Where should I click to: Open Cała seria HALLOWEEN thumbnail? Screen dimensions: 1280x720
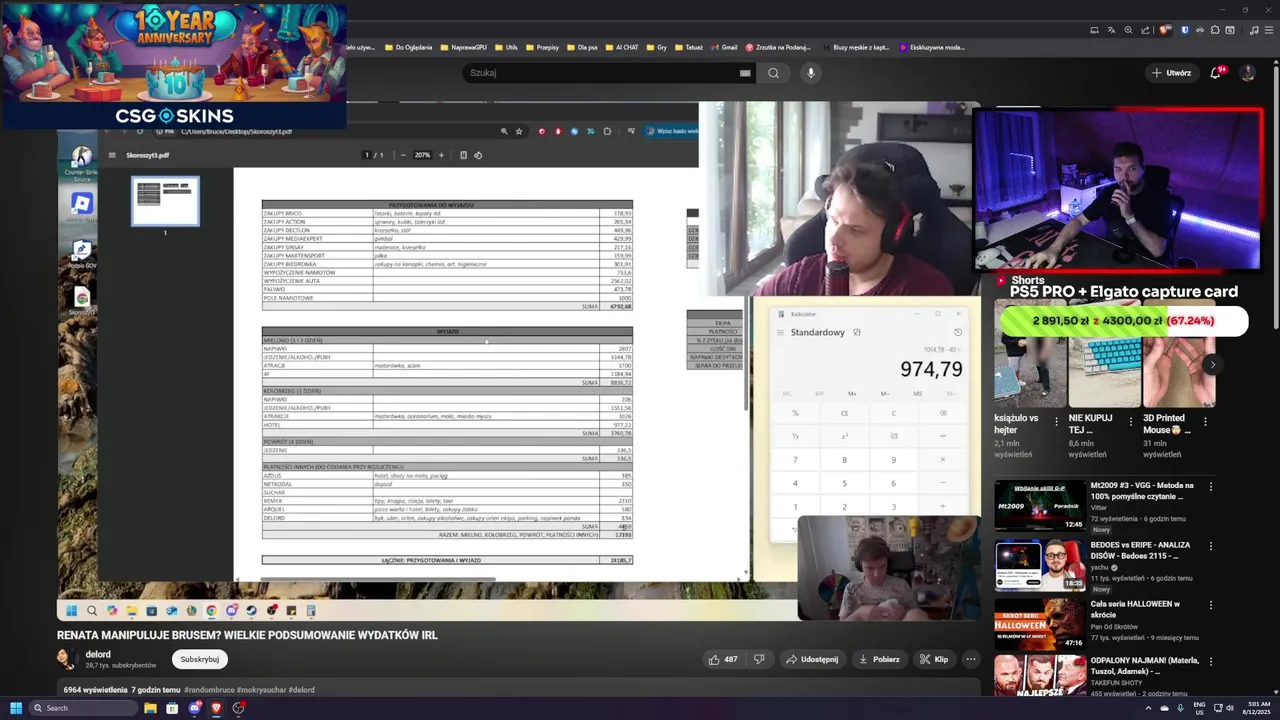pos(1040,624)
